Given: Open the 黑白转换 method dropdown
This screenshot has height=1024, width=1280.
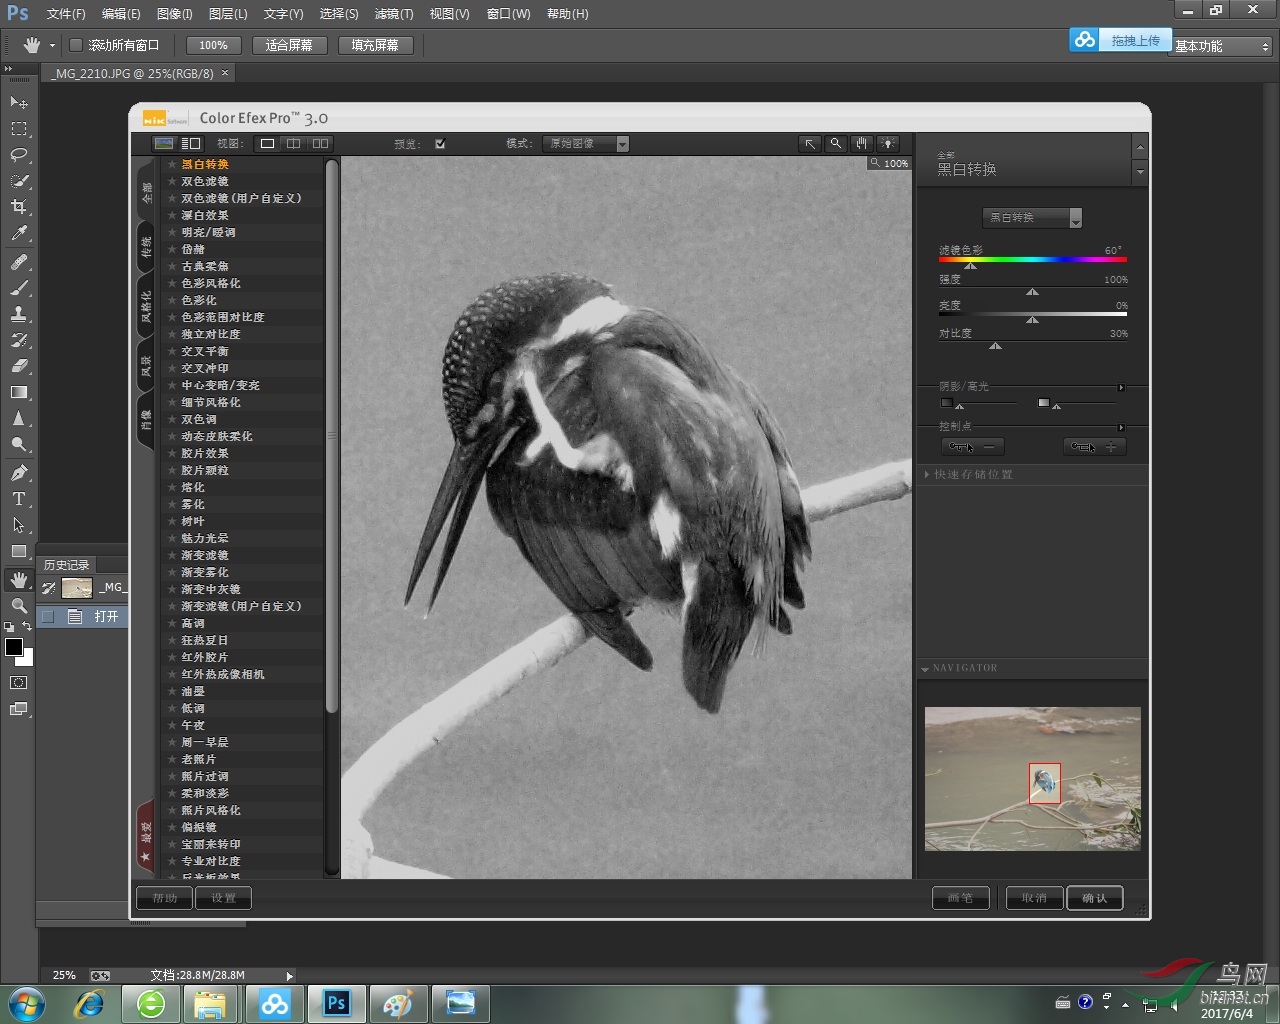Looking at the screenshot, I should point(1032,217).
